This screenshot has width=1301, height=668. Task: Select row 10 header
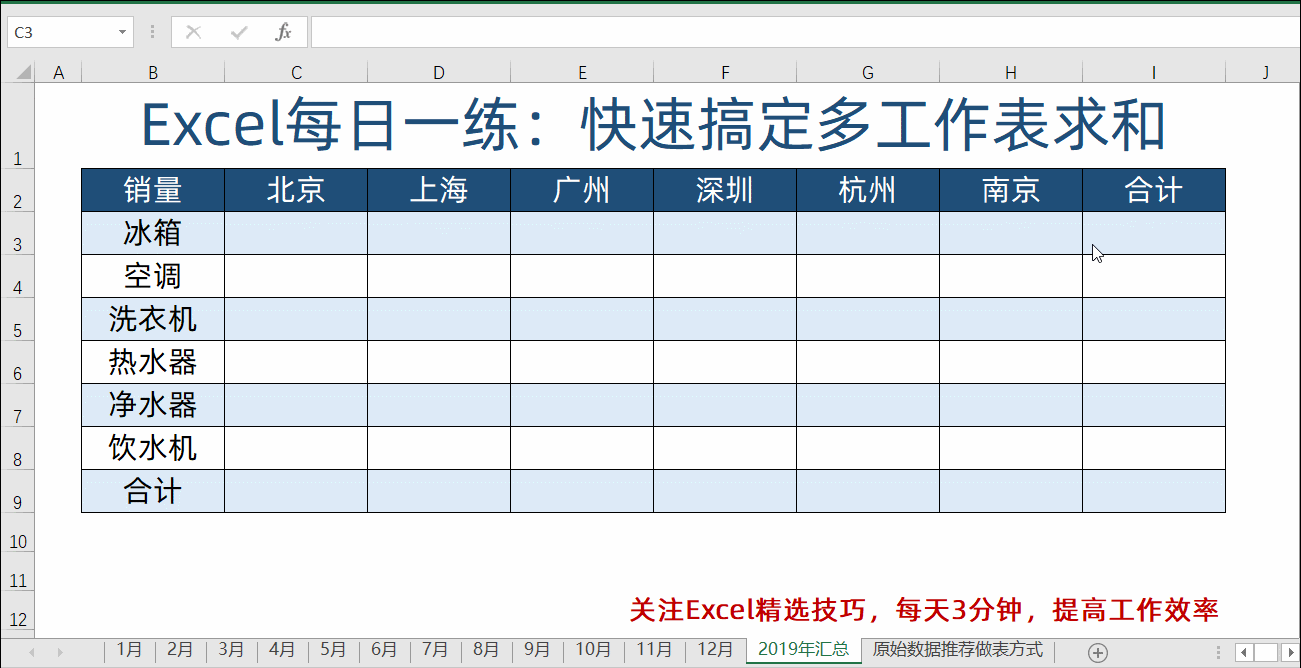pos(18,533)
